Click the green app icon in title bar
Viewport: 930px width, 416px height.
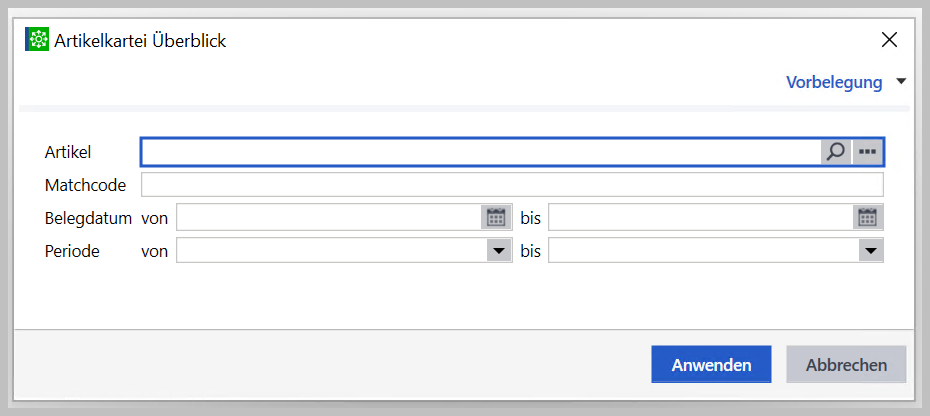pos(36,41)
